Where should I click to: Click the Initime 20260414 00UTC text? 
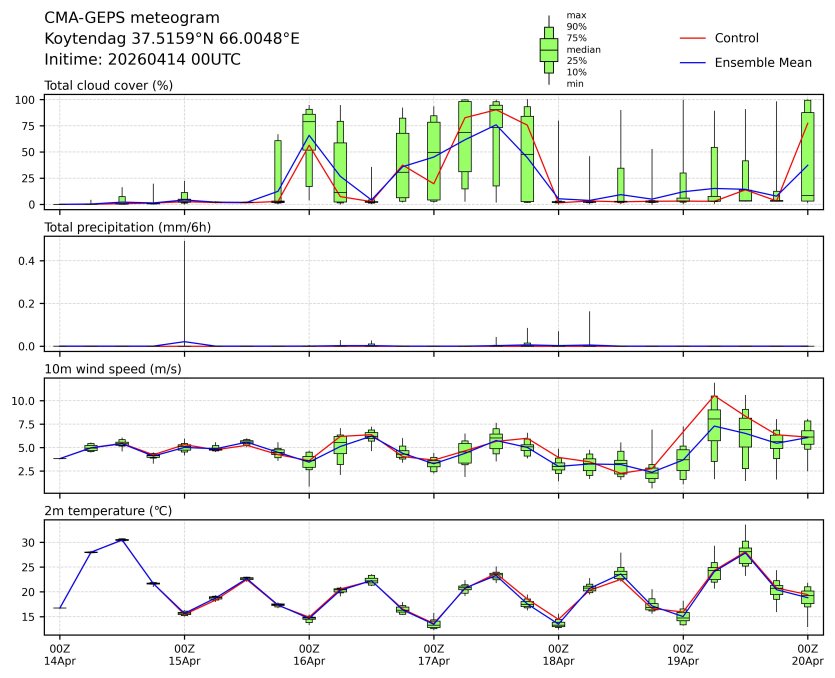point(143,60)
